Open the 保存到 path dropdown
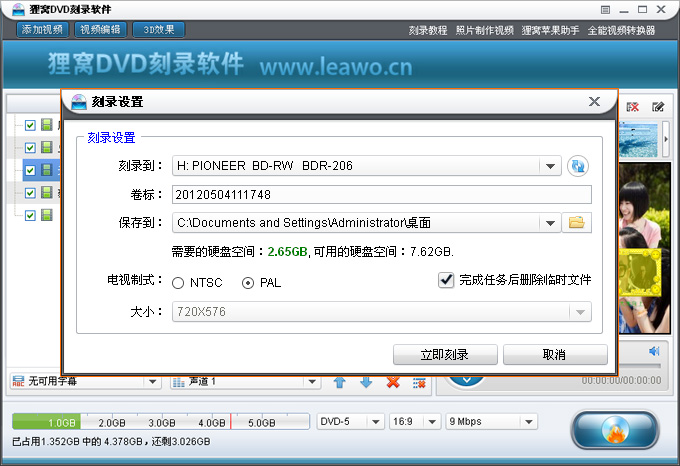This screenshot has height=466, width=680. point(550,223)
